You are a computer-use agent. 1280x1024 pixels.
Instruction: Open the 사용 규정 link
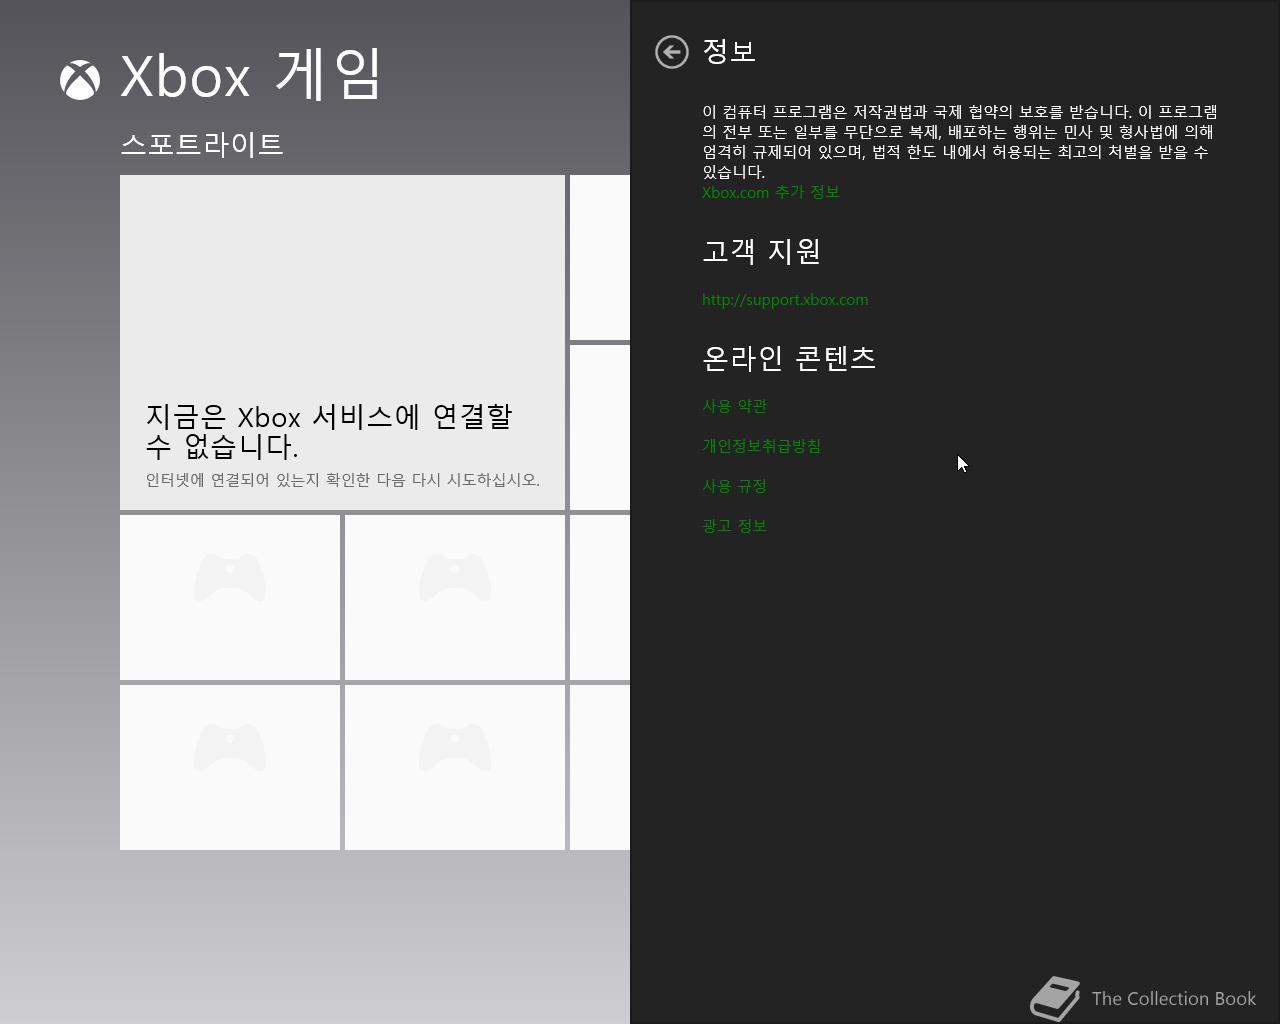pyautogui.click(x=734, y=486)
